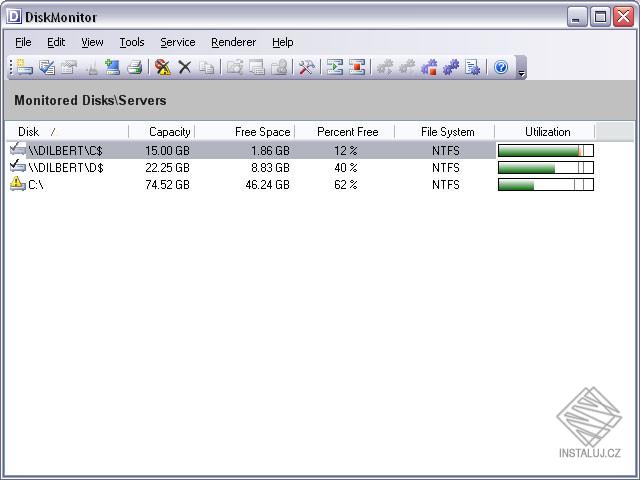Click the grayed-out user lock icon

[x=279, y=67]
